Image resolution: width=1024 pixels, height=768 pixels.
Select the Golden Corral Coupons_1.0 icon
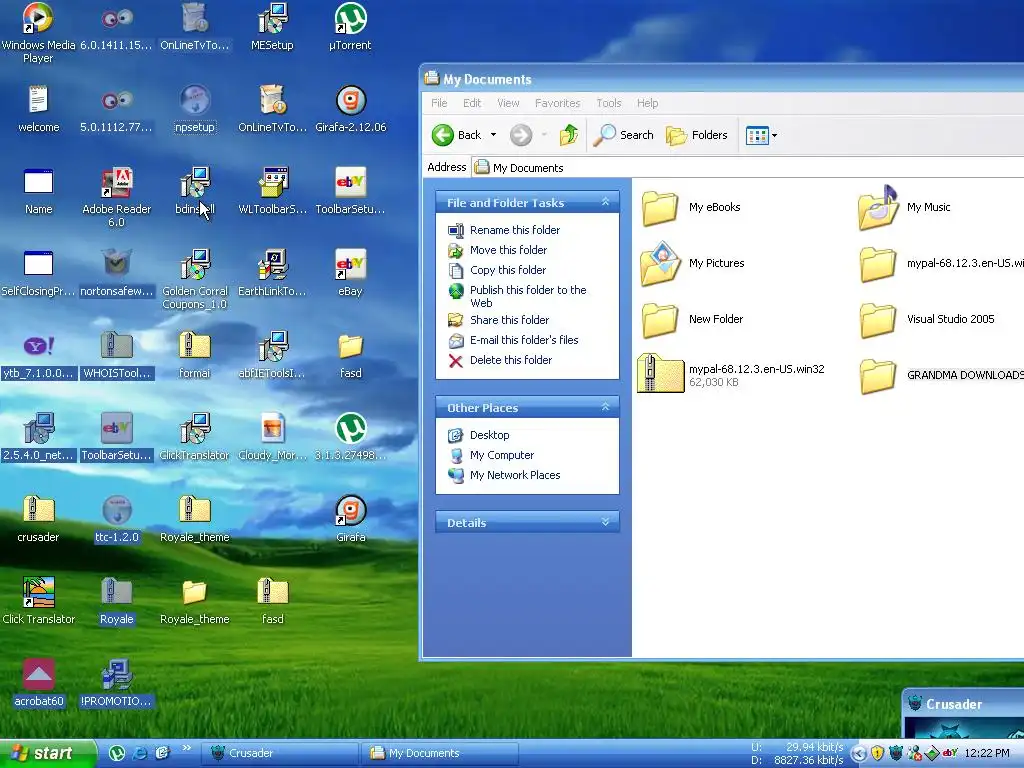[195, 264]
